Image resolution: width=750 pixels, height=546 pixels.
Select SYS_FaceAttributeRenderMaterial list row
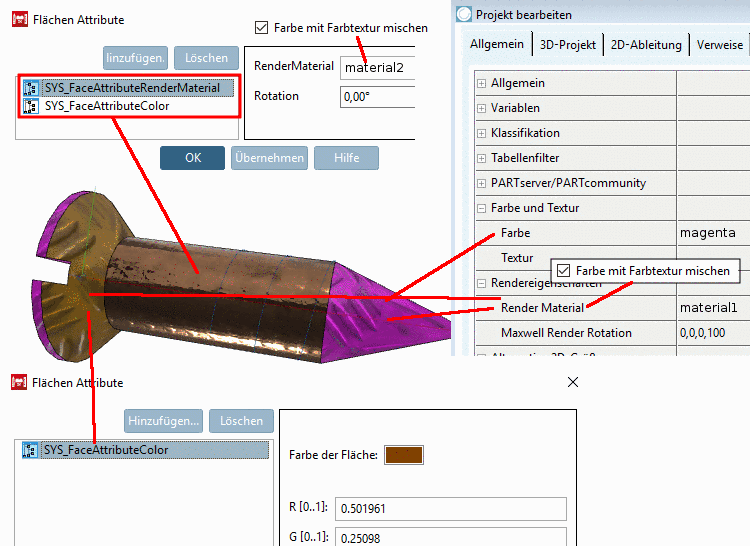128,88
